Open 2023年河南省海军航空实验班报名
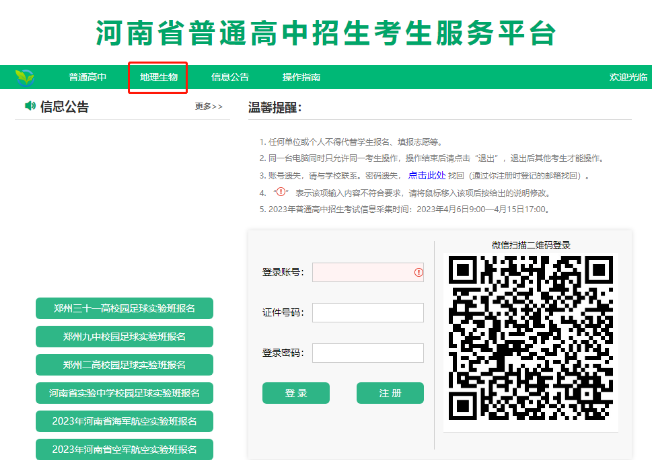Screen dimensions: 652x460 coord(124,421)
